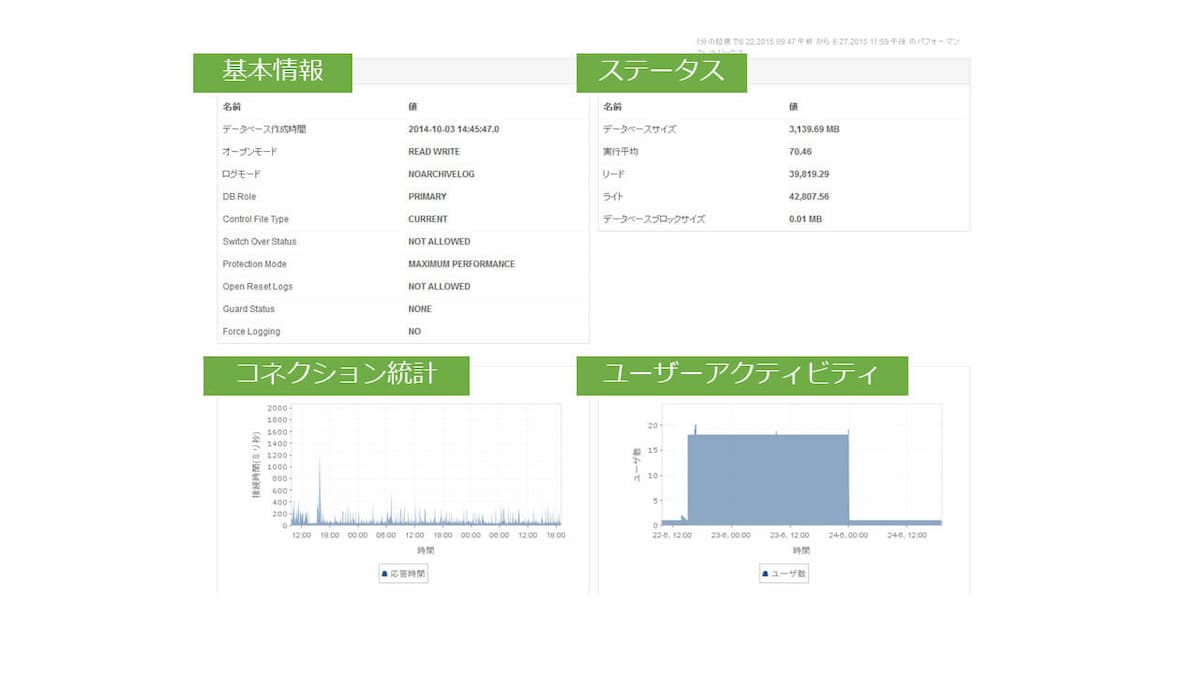
Task: Click the bell icon in ユーザ数 legend
Action: [x=766, y=573]
